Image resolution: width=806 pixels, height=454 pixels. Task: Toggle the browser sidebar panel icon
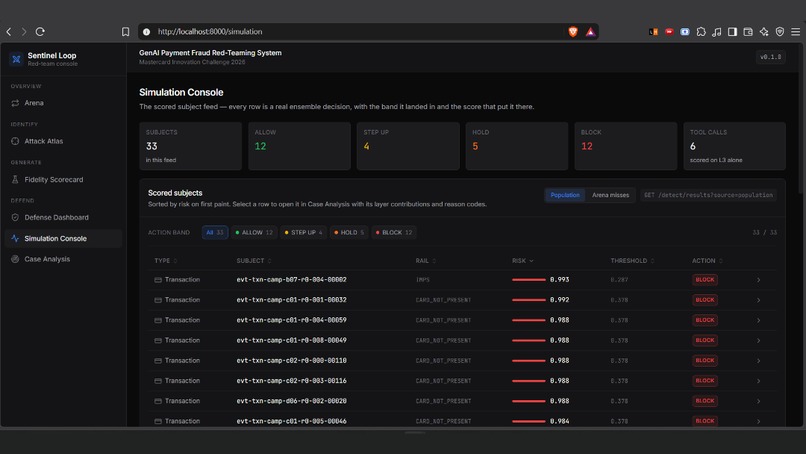click(732, 32)
